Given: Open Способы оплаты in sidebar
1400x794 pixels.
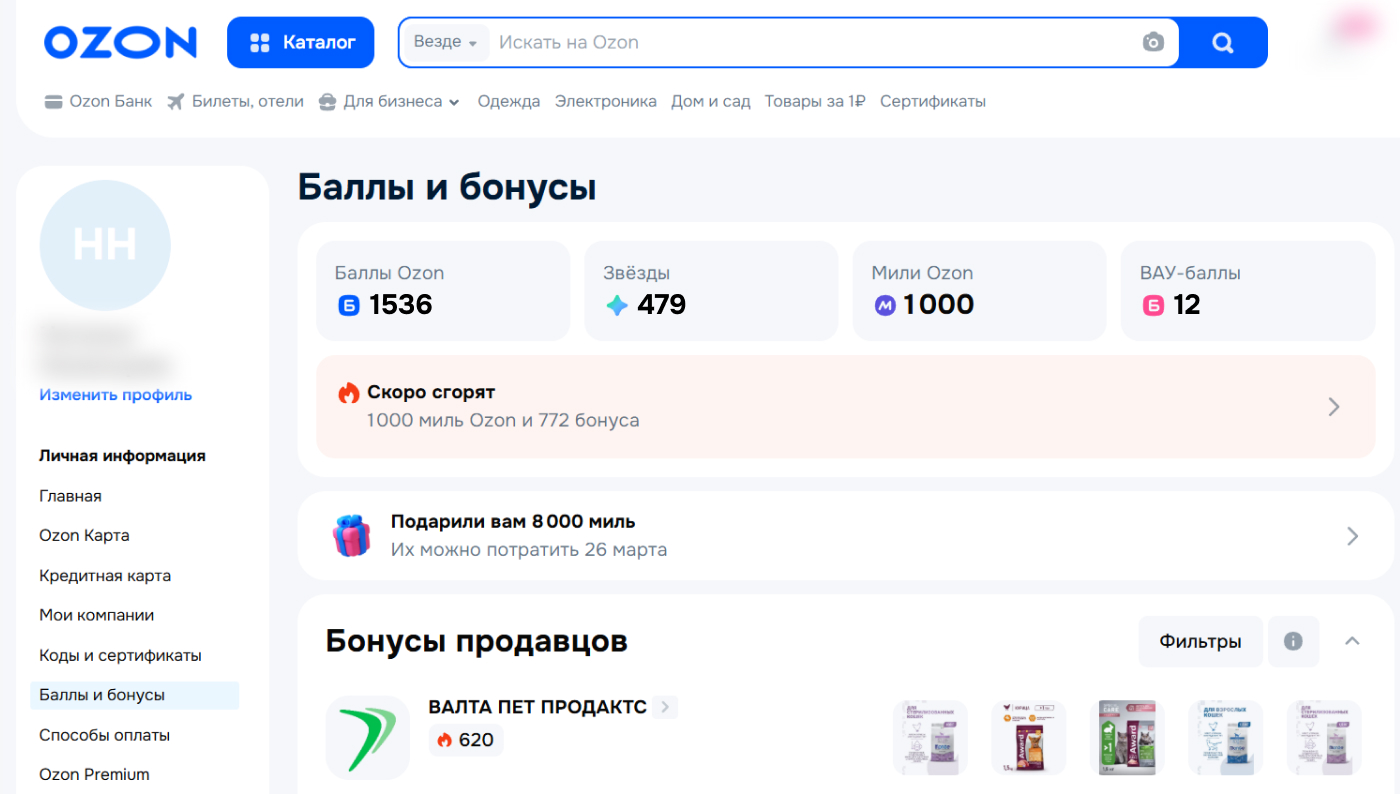Looking at the screenshot, I should point(105,735).
